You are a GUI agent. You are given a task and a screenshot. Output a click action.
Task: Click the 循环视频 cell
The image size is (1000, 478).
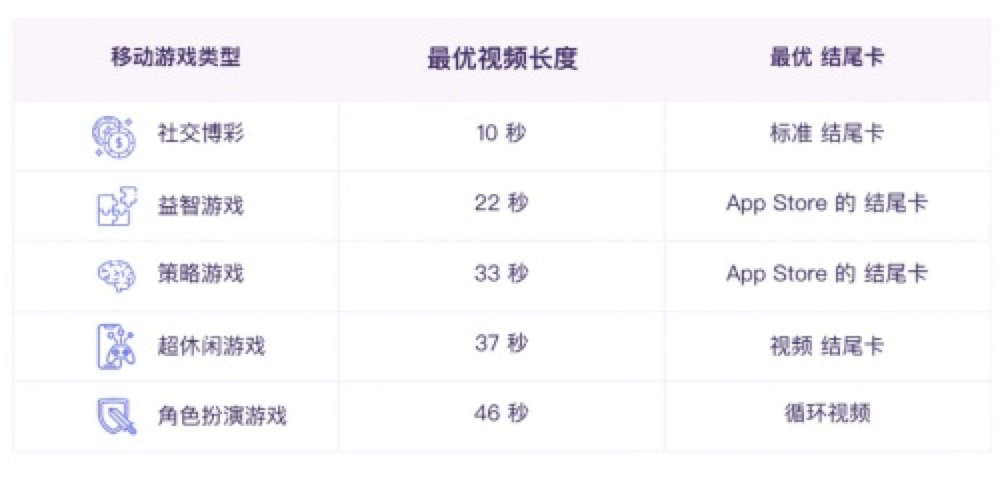(x=827, y=414)
